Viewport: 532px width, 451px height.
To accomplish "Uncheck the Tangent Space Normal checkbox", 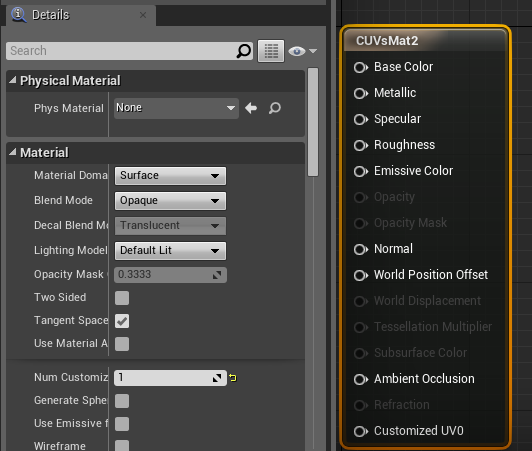I will [x=122, y=321].
